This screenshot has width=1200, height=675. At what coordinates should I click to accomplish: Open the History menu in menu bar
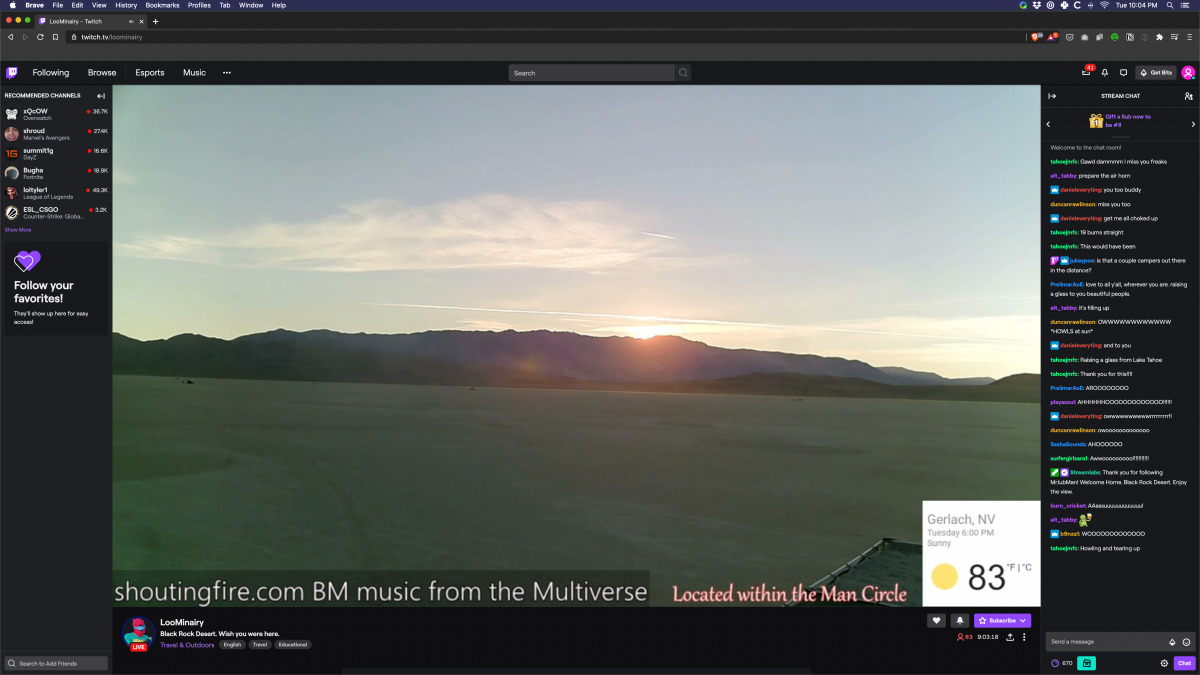[126, 5]
